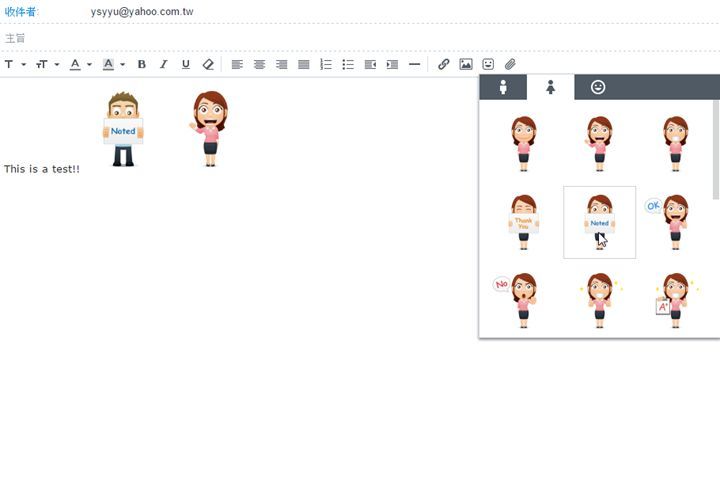Insert the No woman sticker

(517, 300)
